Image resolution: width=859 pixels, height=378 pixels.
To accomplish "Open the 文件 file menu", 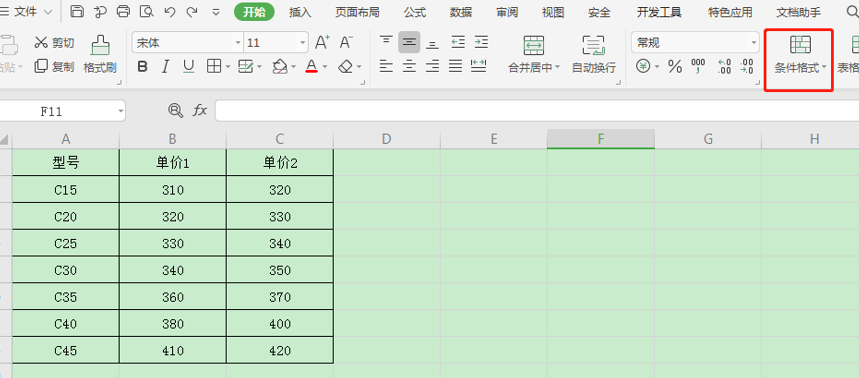I will click(x=27, y=12).
